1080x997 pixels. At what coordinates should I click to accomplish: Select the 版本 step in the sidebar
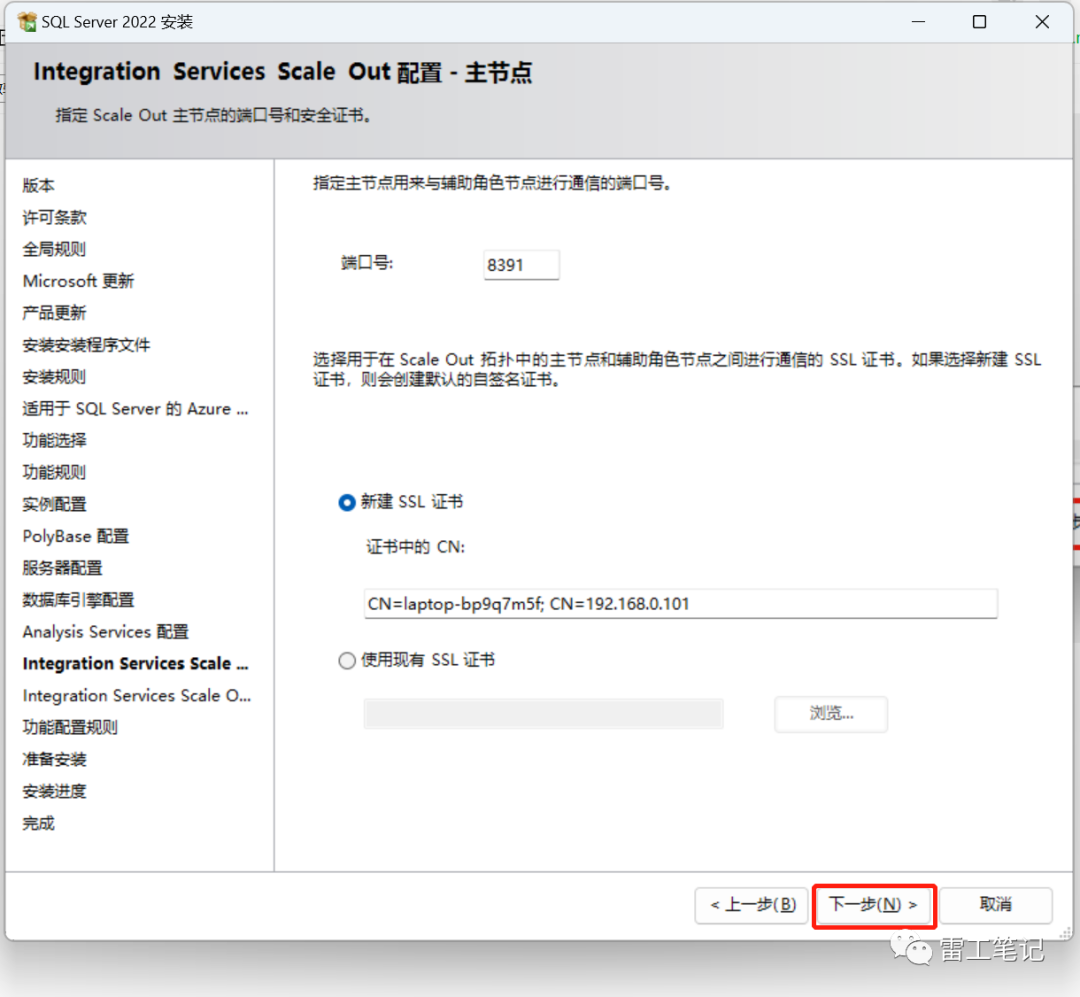click(39, 185)
